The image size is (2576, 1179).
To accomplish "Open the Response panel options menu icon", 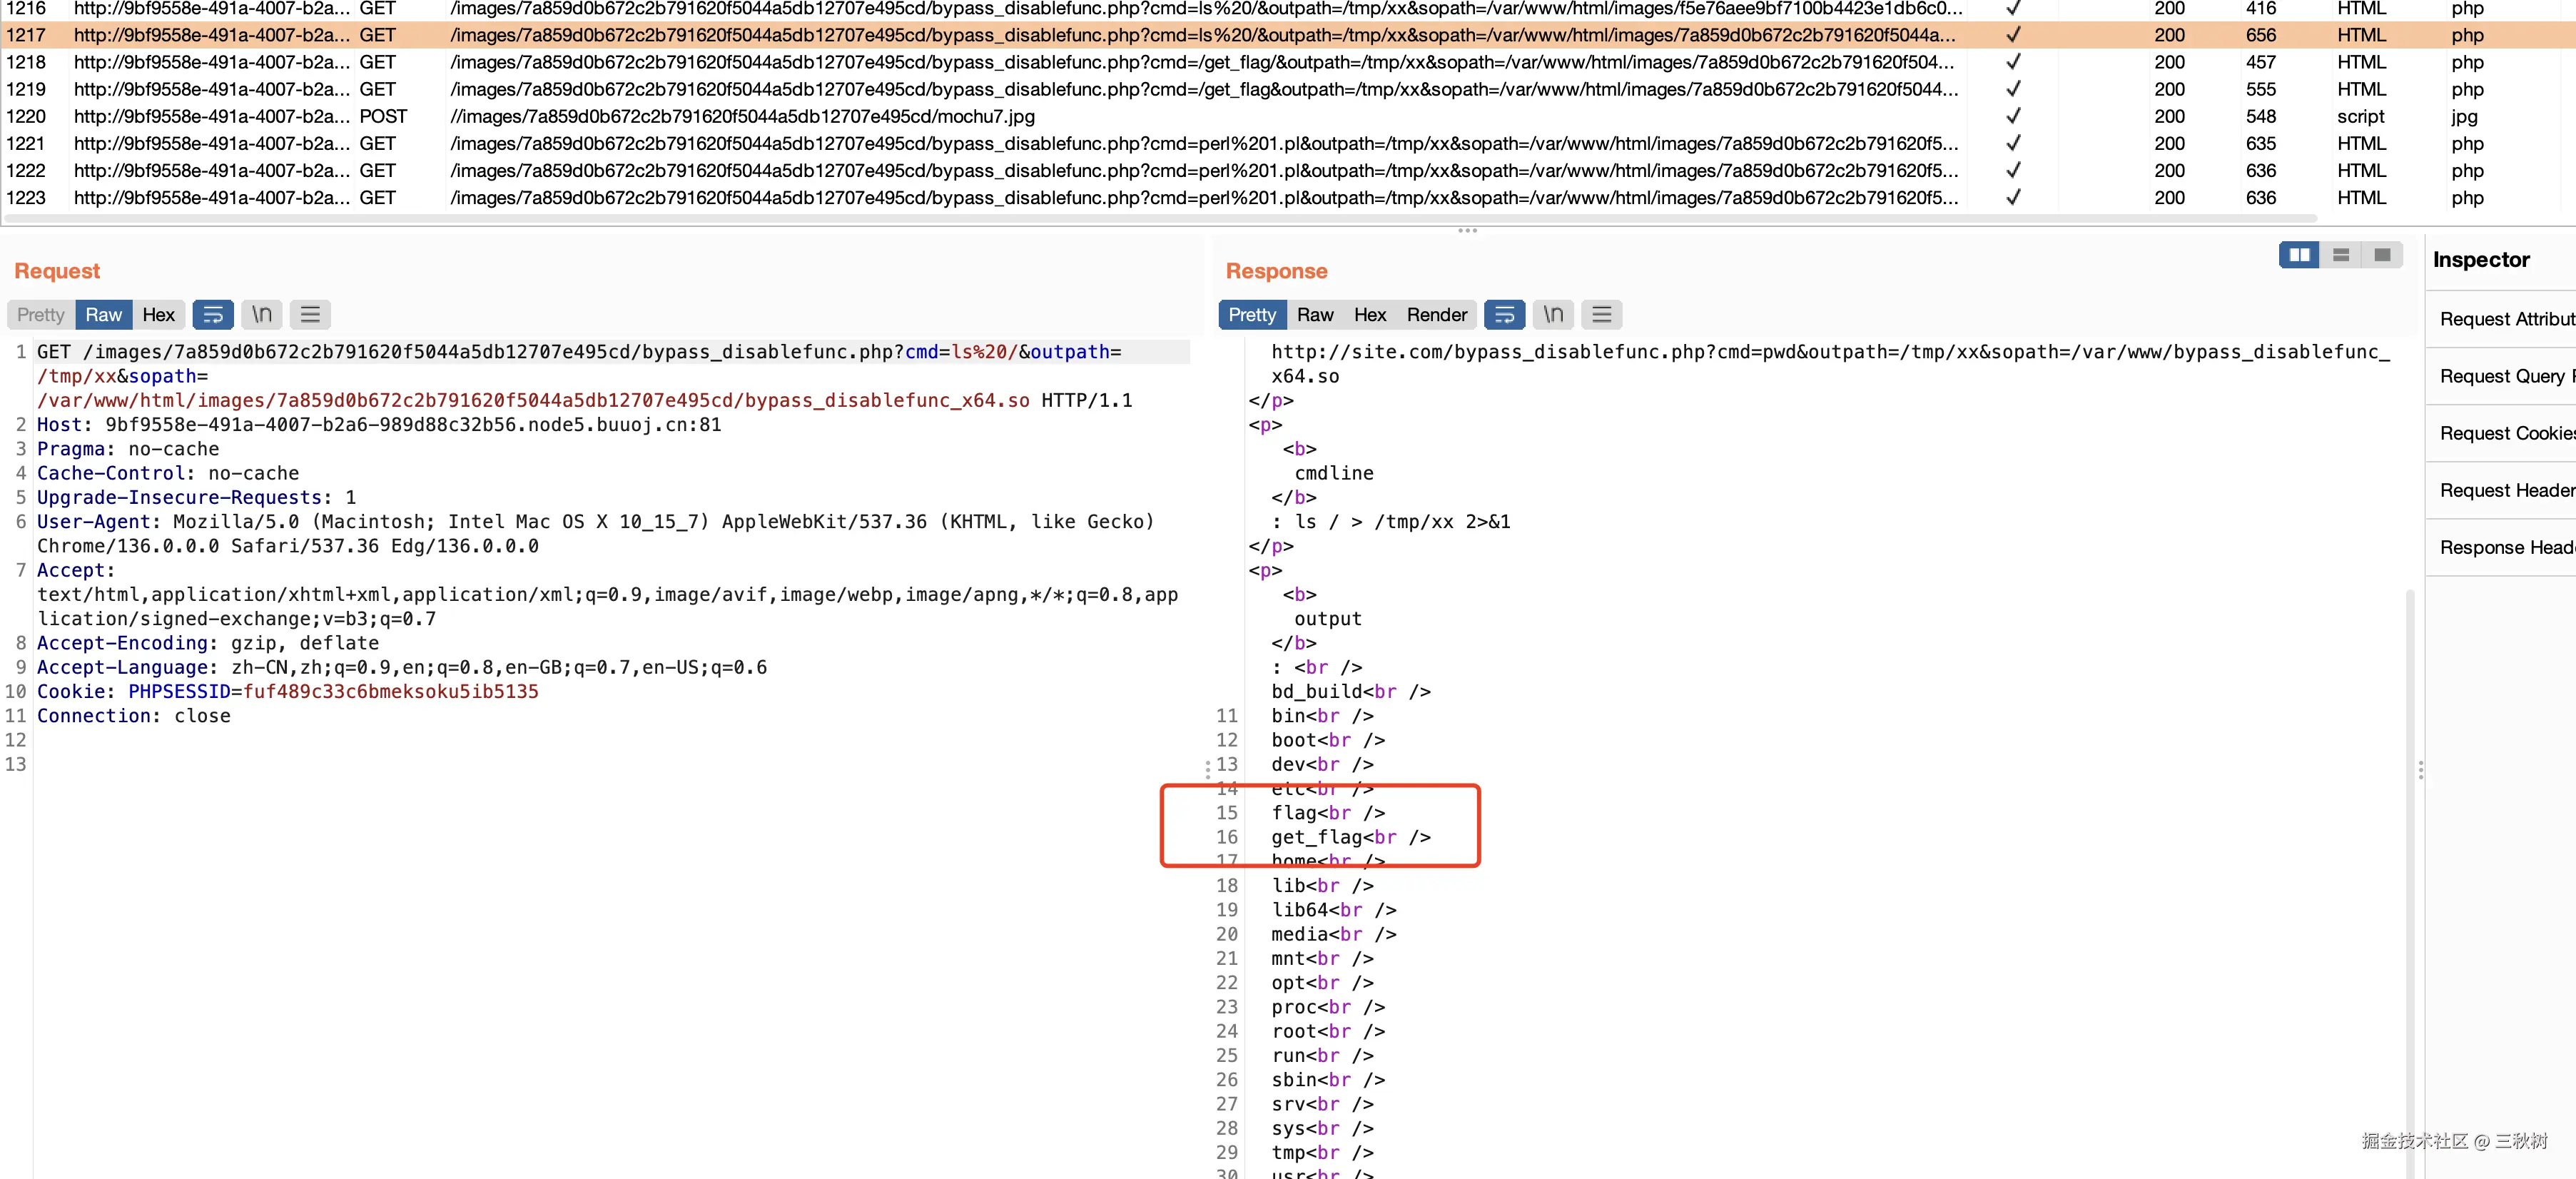I will click(x=1601, y=315).
